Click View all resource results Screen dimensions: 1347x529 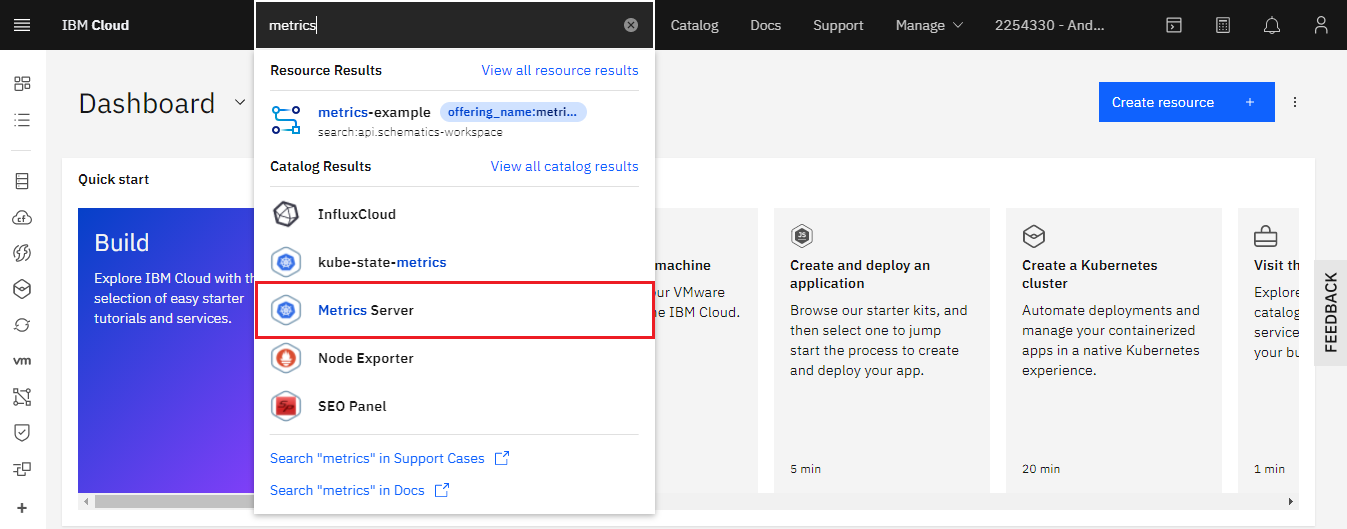tap(560, 70)
